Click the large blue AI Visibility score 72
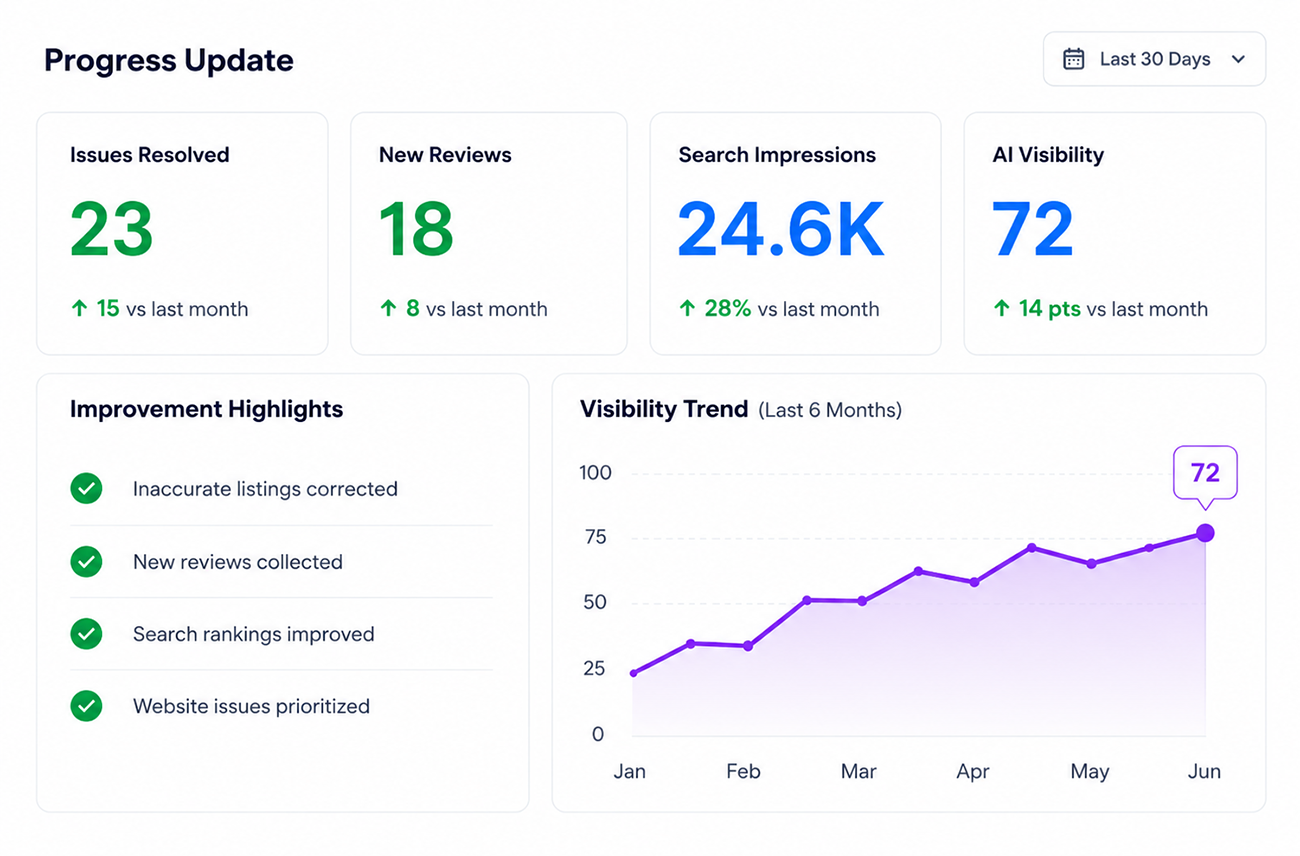This screenshot has height=856, width=1300. 1033,230
